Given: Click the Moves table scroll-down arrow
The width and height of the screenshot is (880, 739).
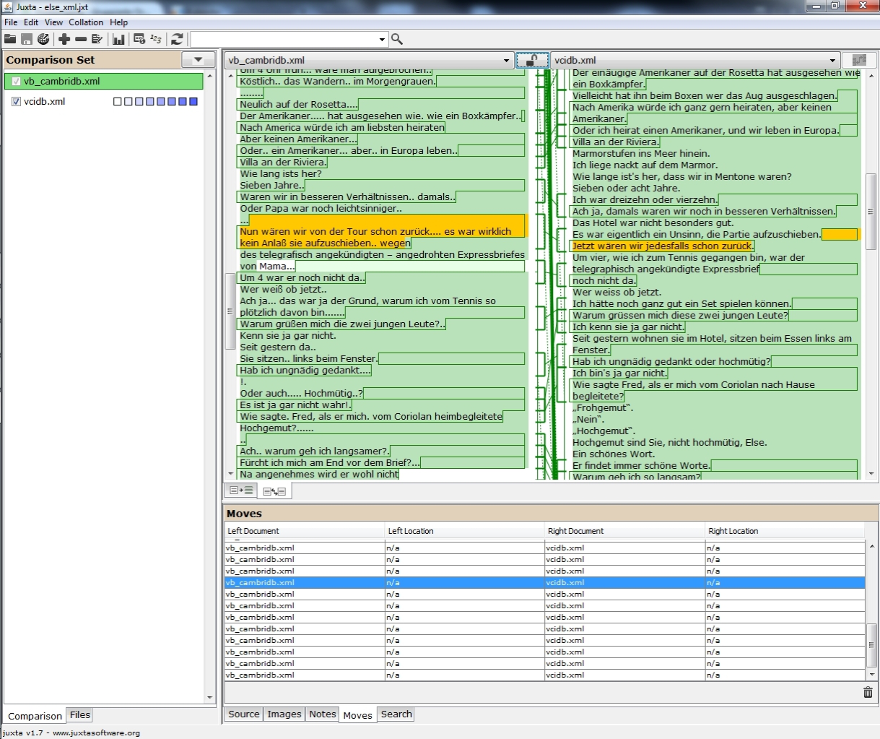Looking at the screenshot, I should tap(872, 675).
